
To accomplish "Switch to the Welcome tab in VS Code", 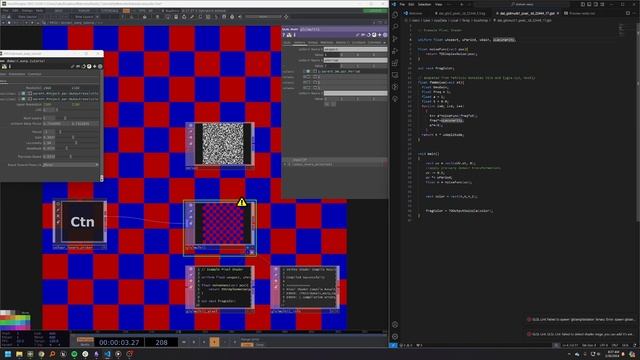I will [414, 13].
